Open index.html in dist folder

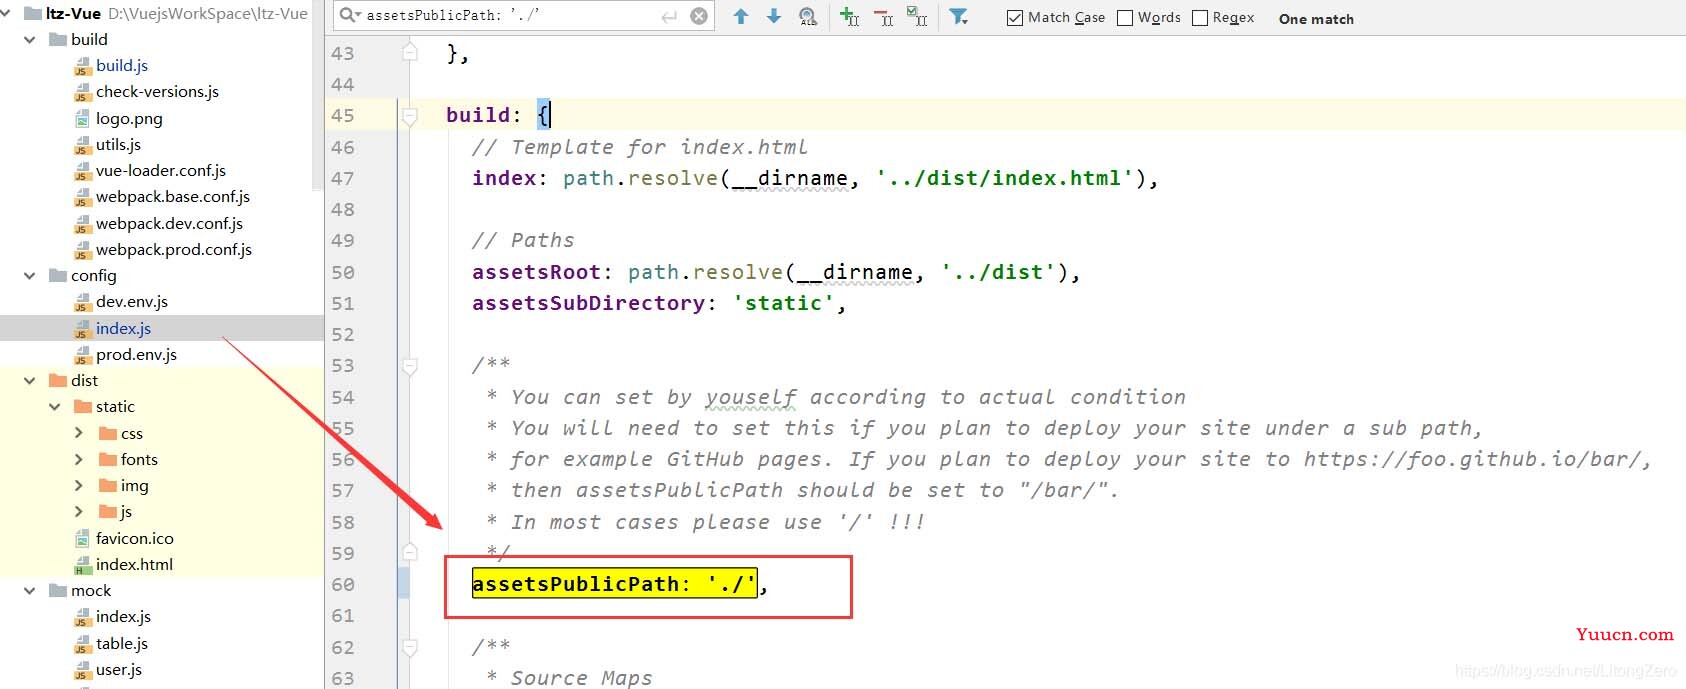click(x=134, y=564)
